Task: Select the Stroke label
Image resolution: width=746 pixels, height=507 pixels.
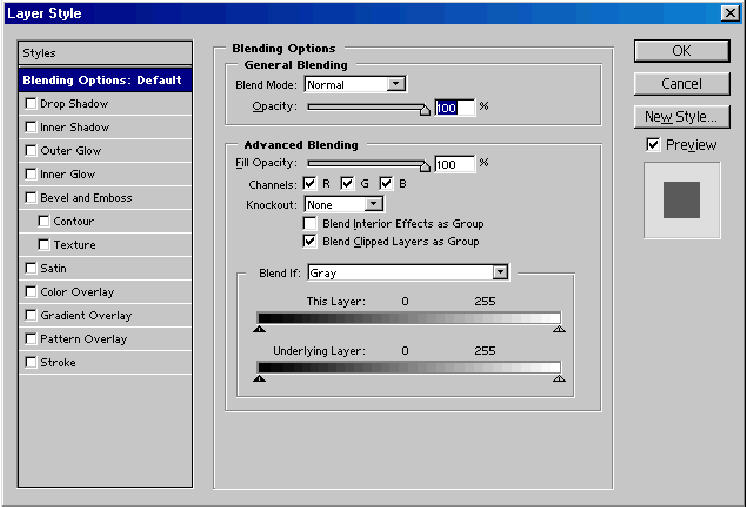Action: tap(58, 362)
